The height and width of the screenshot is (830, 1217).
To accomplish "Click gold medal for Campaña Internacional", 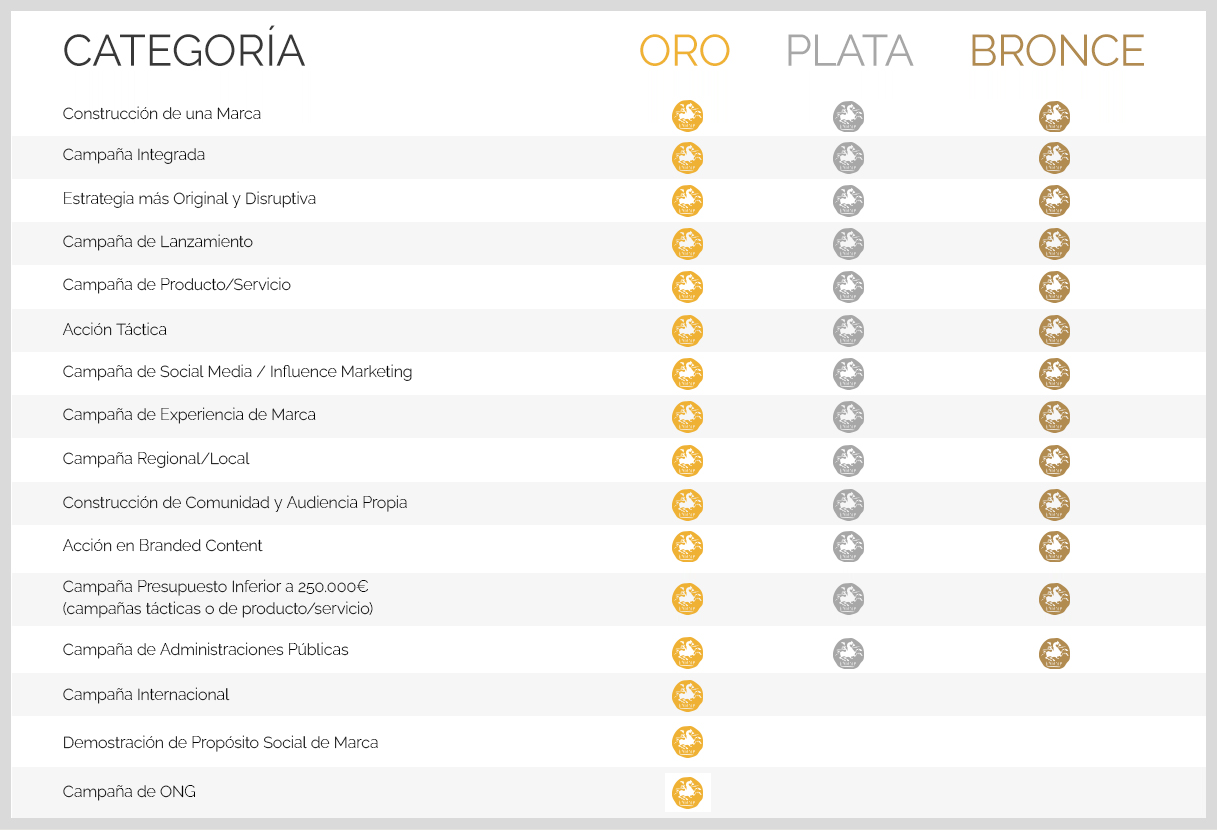I will click(687, 696).
